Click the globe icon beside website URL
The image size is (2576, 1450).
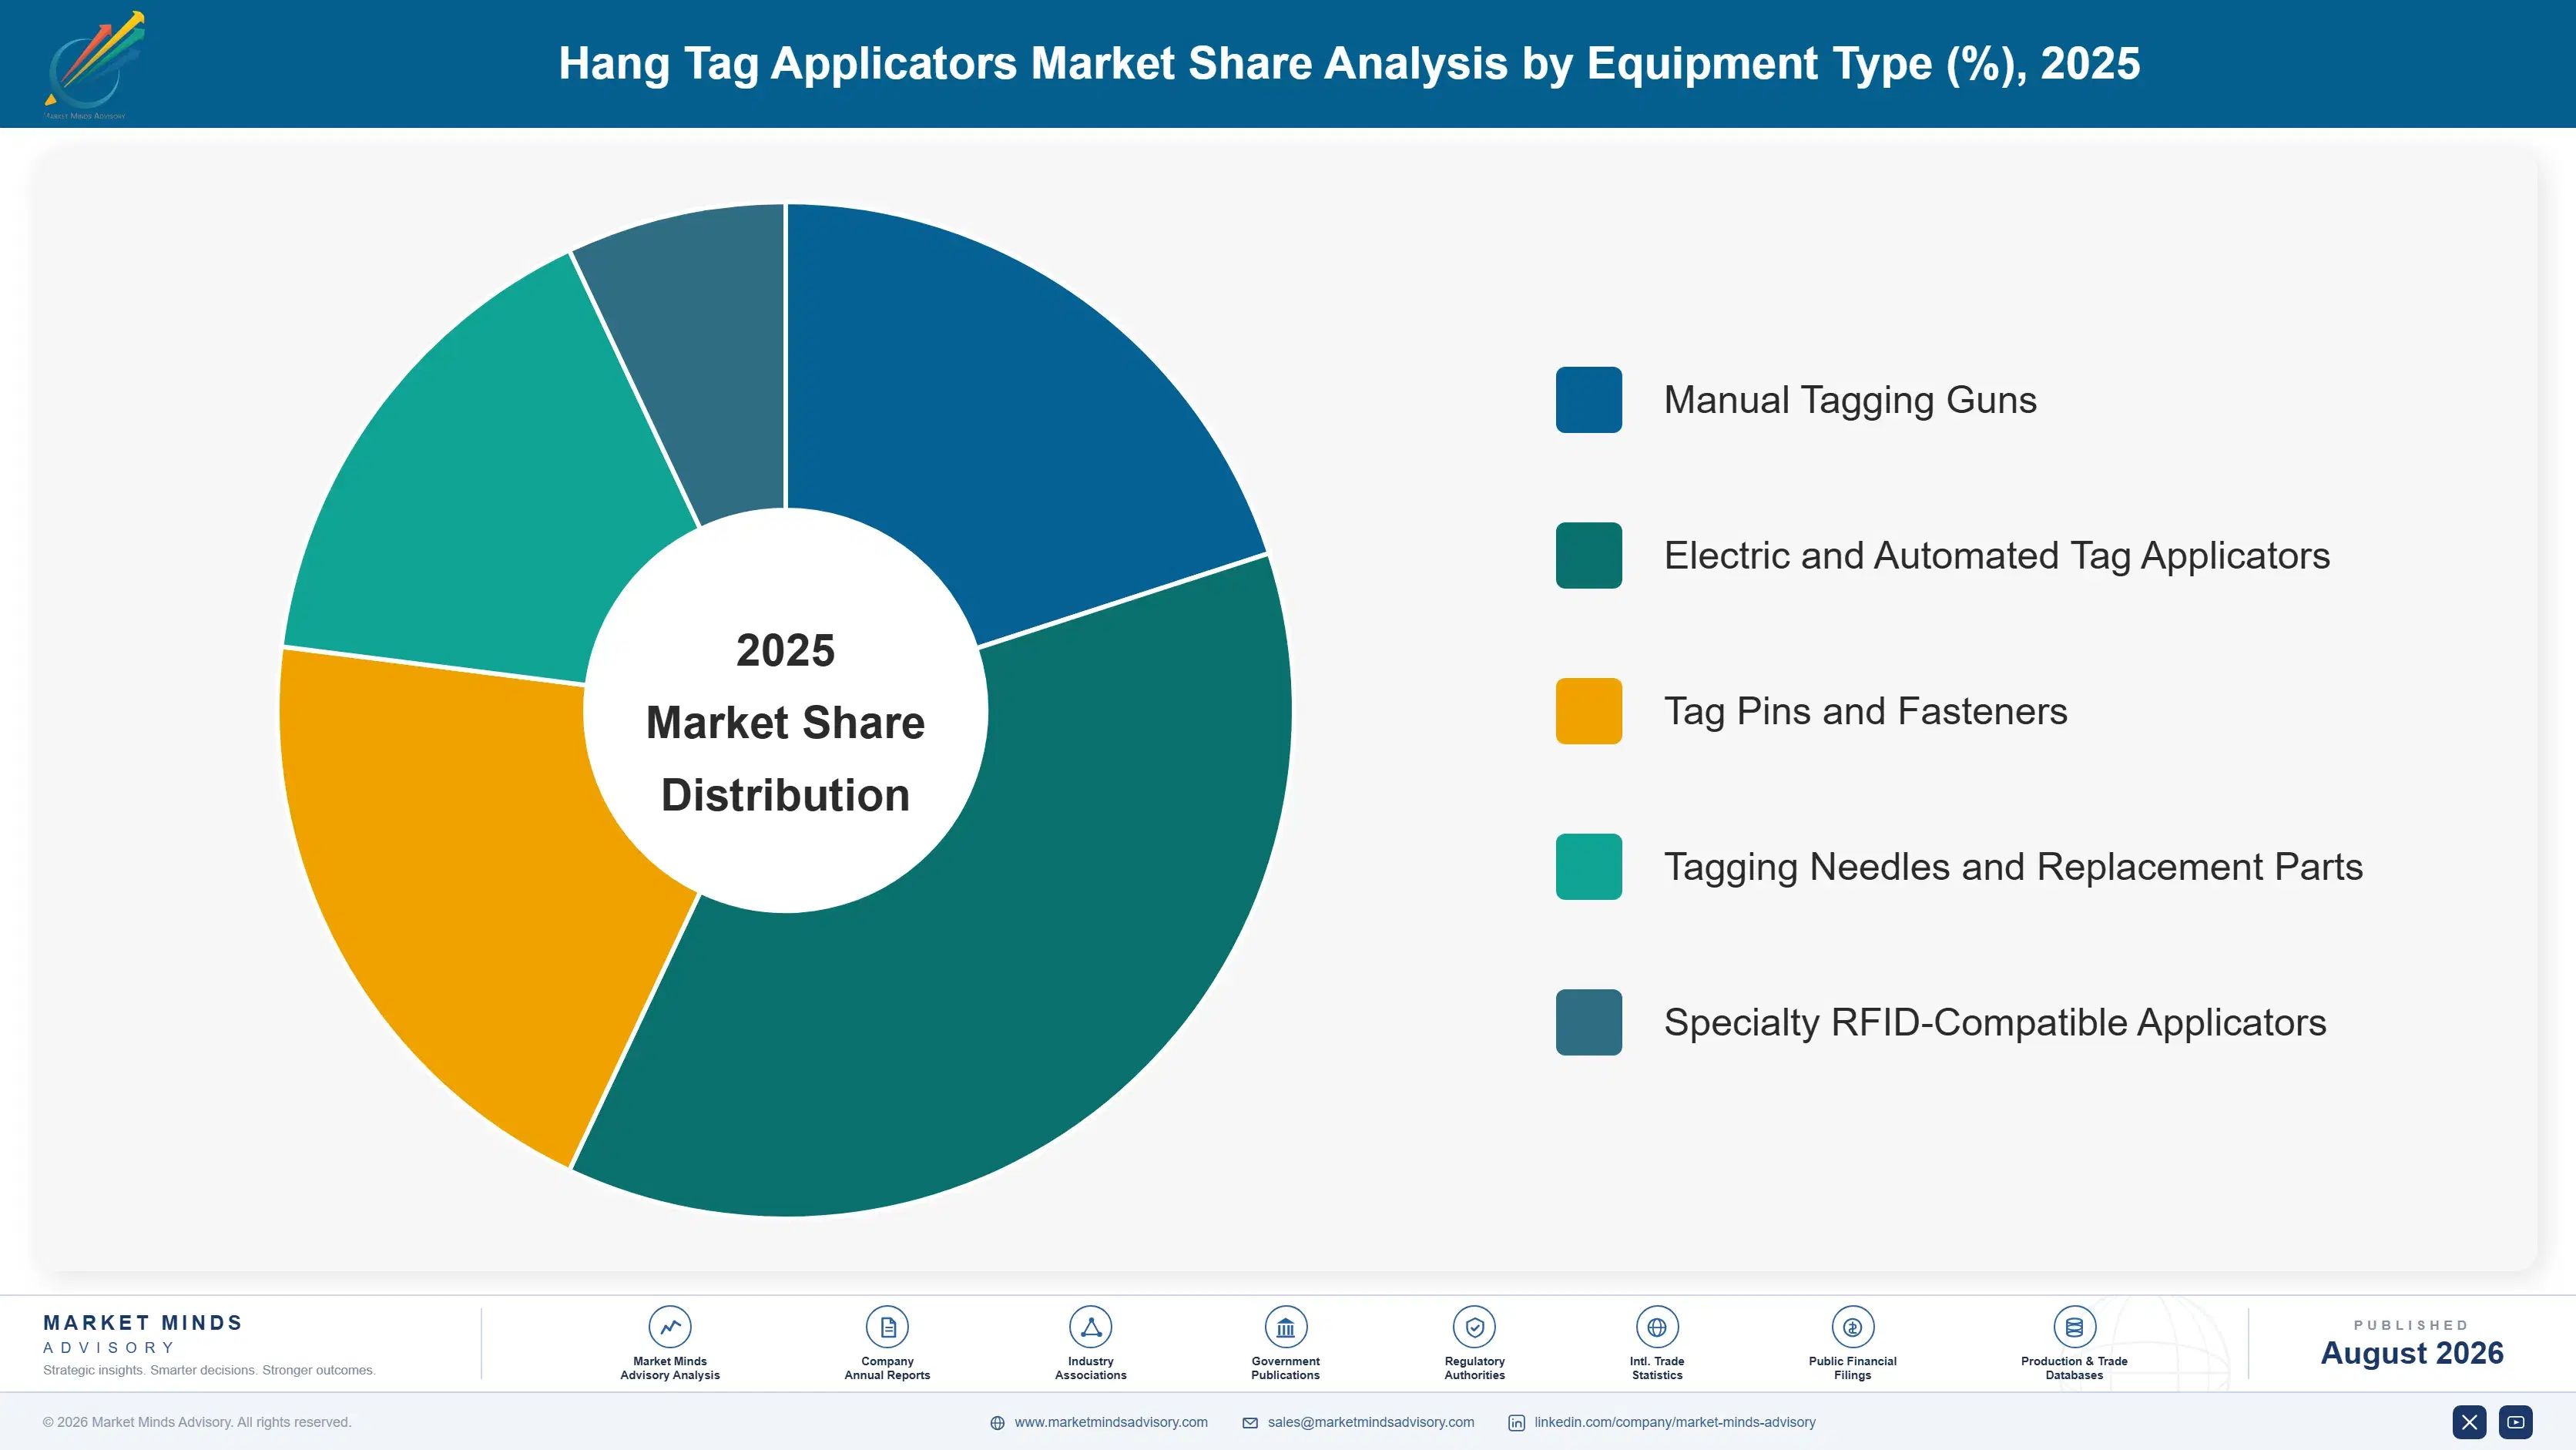pos(997,1423)
